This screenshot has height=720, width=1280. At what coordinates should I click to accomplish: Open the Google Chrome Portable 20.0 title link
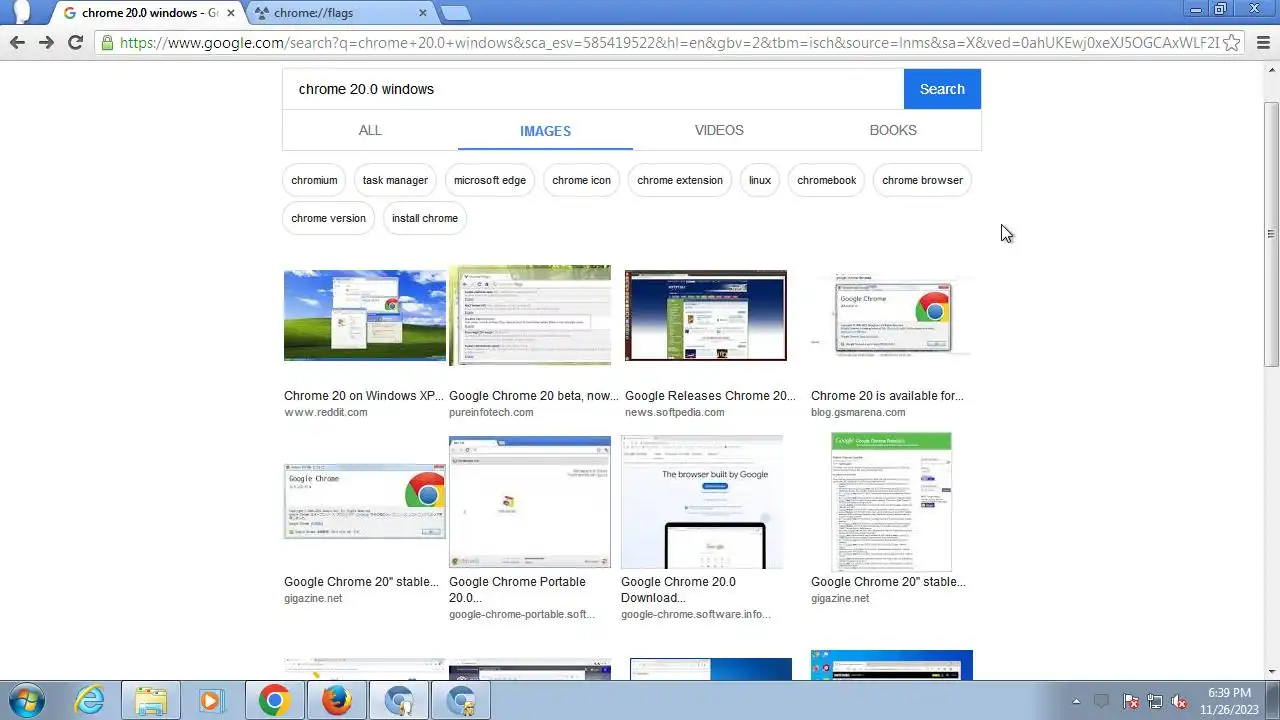coord(517,590)
